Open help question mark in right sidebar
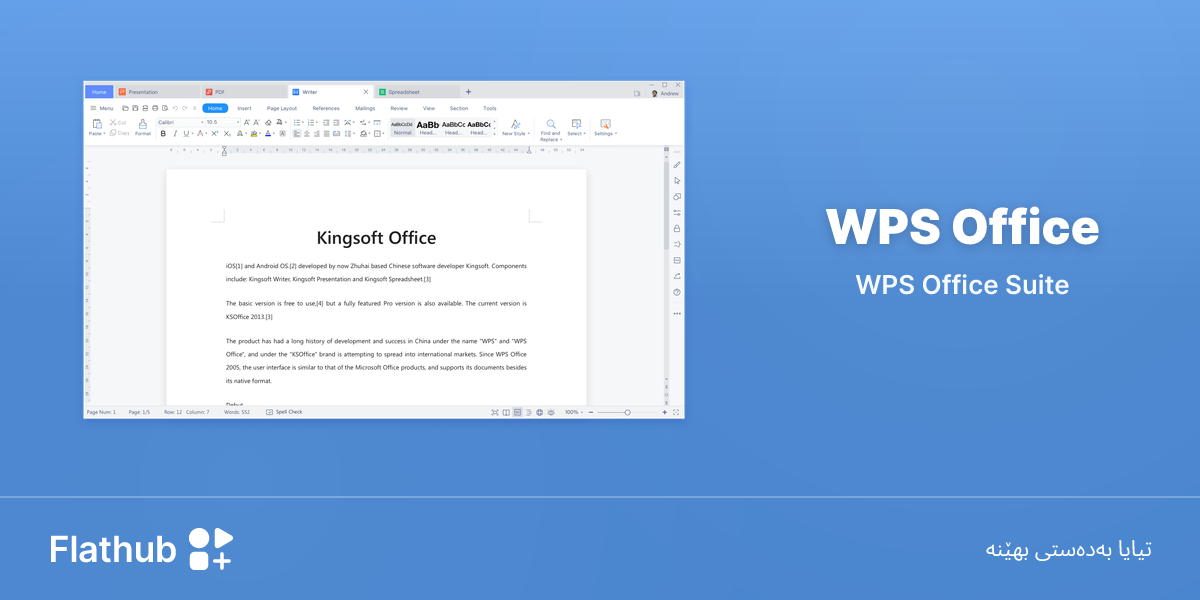This screenshot has height=600, width=1200. [677, 292]
